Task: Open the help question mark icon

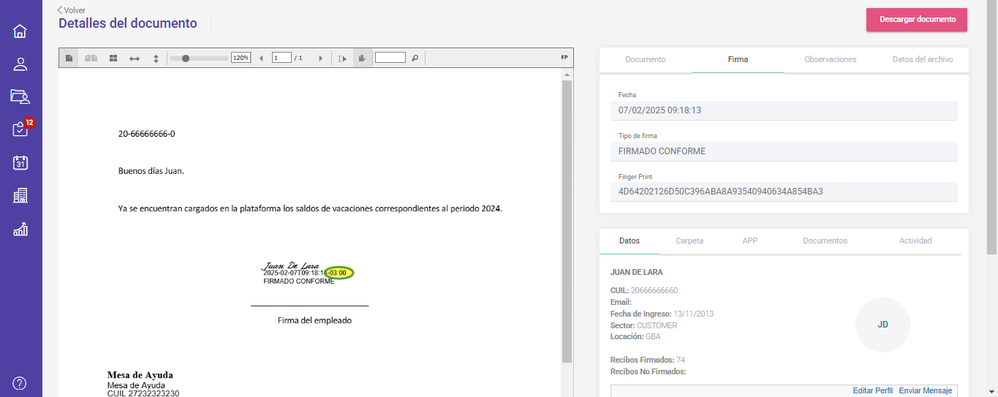Action: [20, 383]
